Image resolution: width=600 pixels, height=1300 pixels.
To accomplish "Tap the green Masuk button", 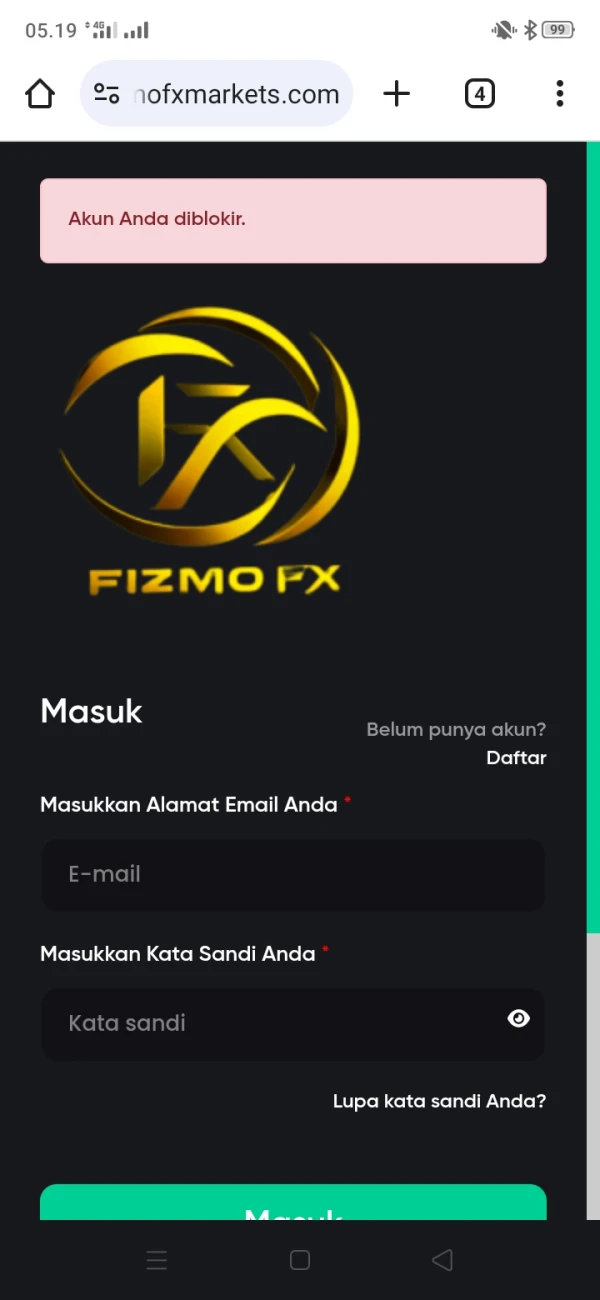I will click(293, 1202).
